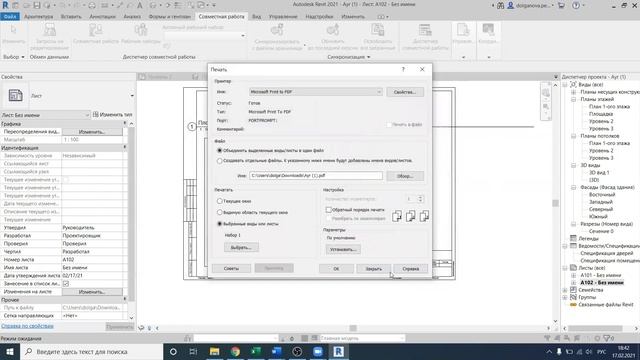
Task: Expand 'Планы несущих конструкций' tree node
Action: click(x=573, y=92)
